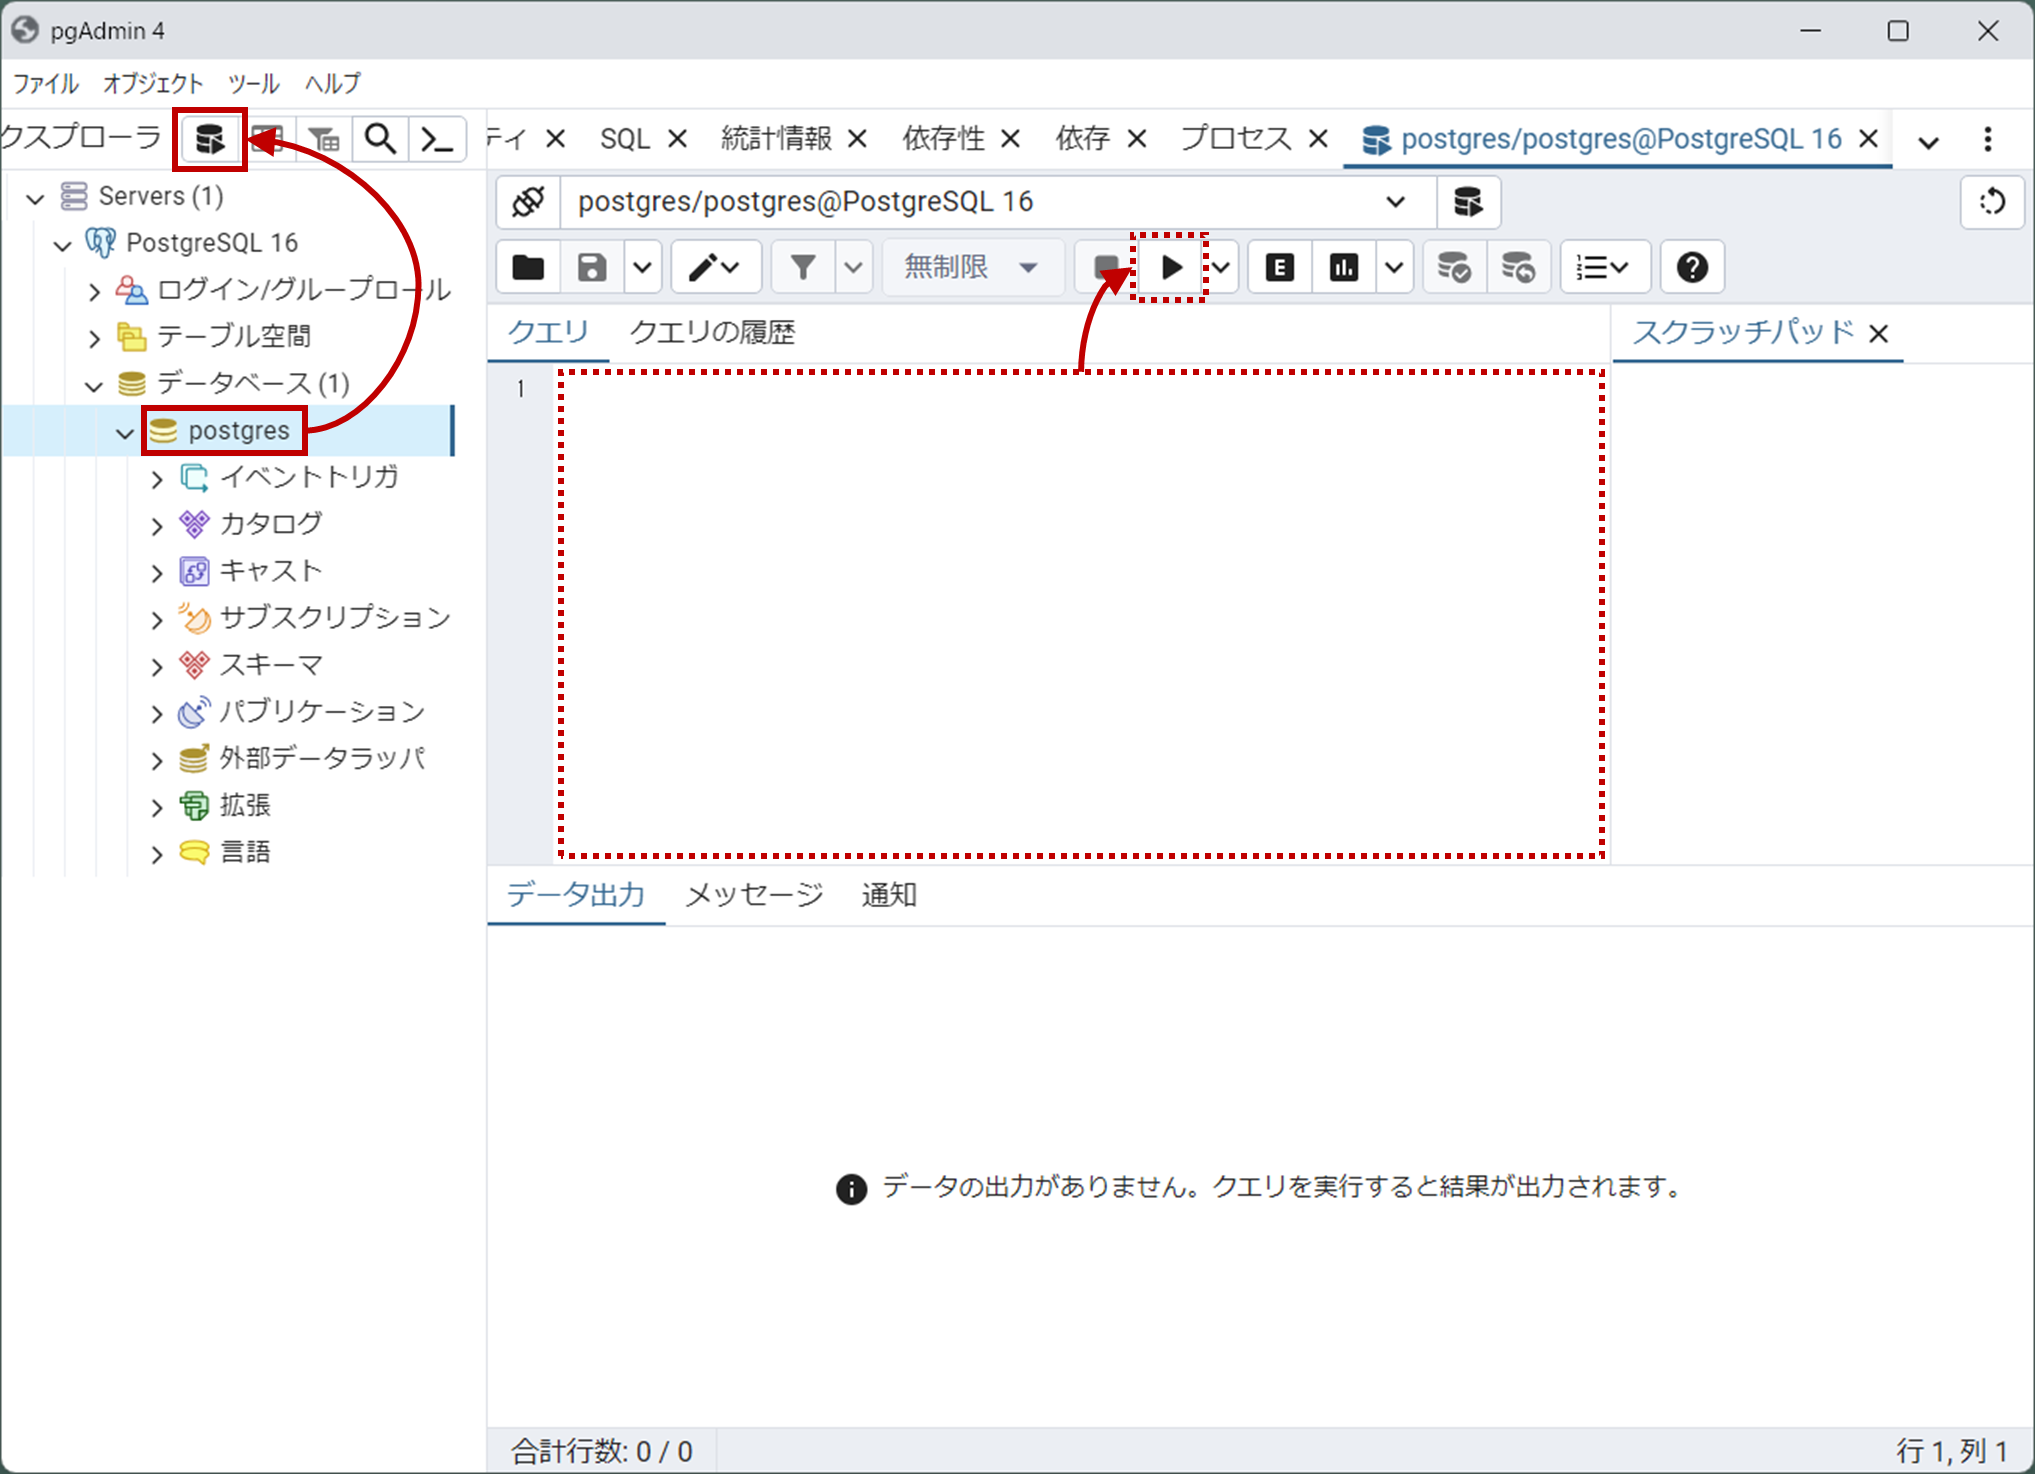2035x1474 pixels.
Task: Run the query with the Execute play button
Action: [x=1171, y=267]
